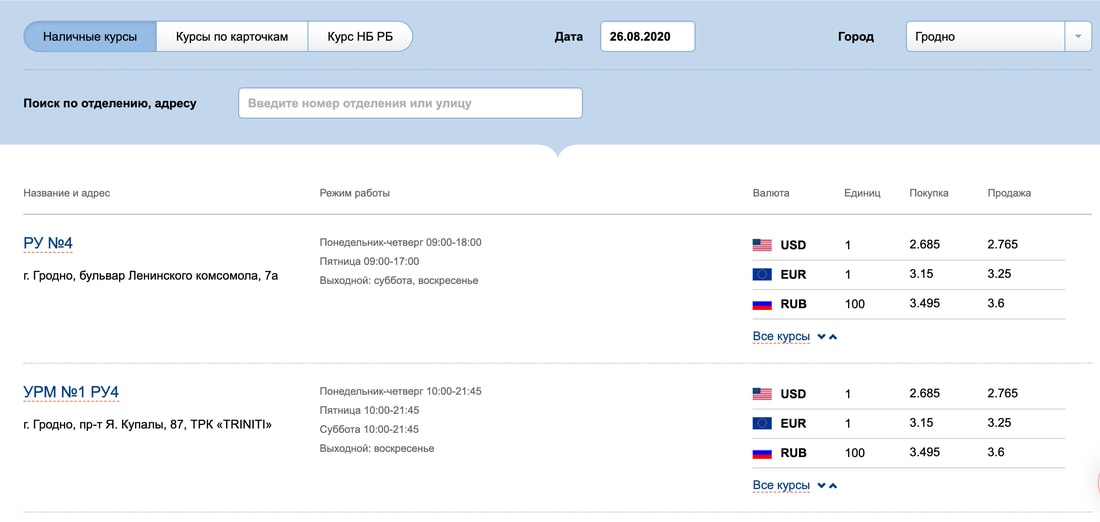Click the city dropdown arrow button
The width and height of the screenshot is (1100, 522).
[x=1077, y=37]
